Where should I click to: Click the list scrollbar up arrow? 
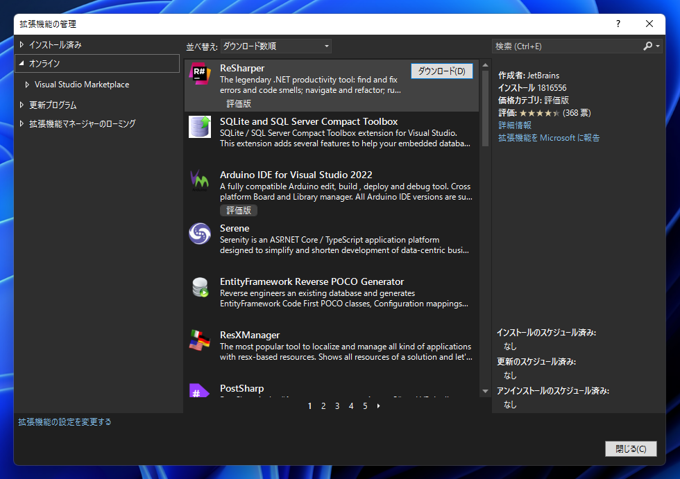(485, 65)
